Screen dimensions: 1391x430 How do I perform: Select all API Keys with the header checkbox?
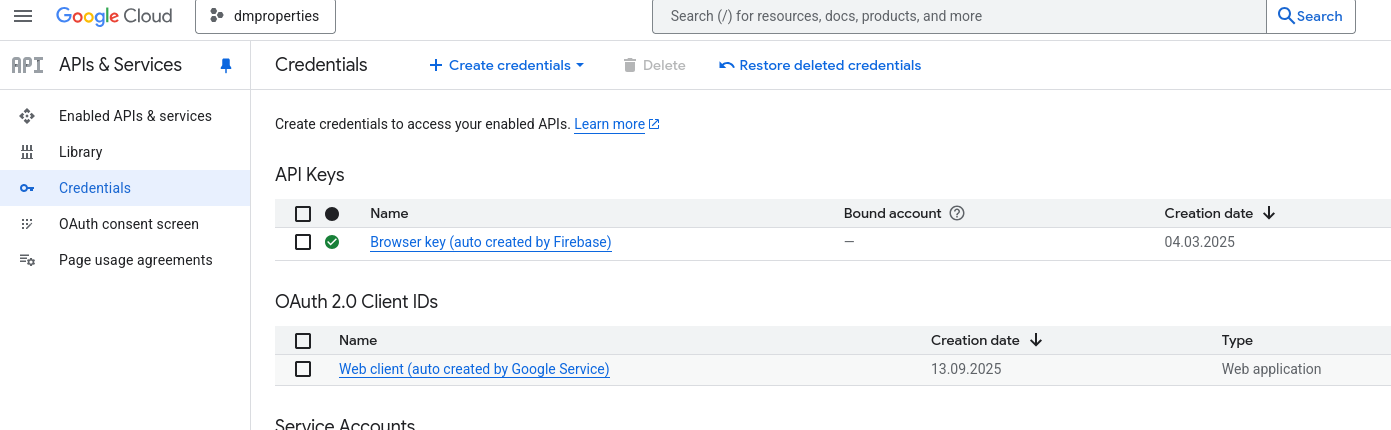(303, 214)
